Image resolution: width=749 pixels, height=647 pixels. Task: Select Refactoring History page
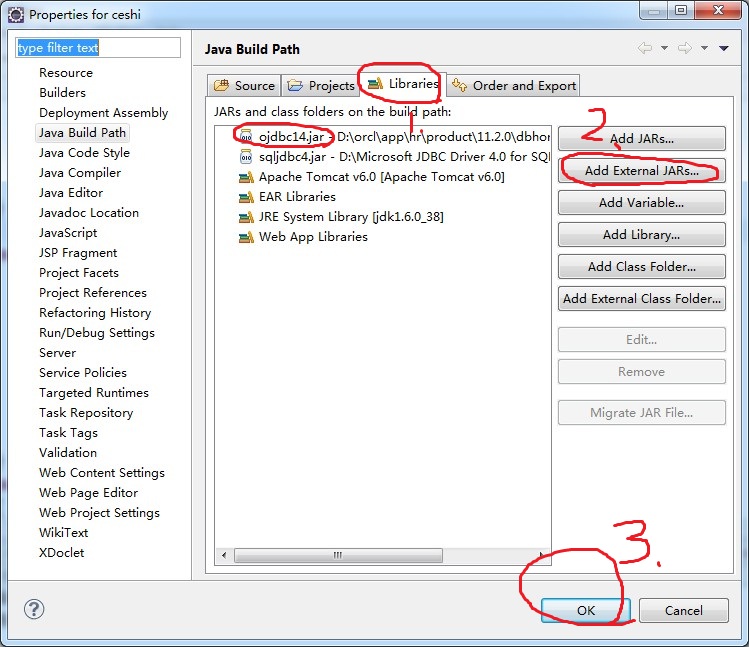click(x=95, y=313)
